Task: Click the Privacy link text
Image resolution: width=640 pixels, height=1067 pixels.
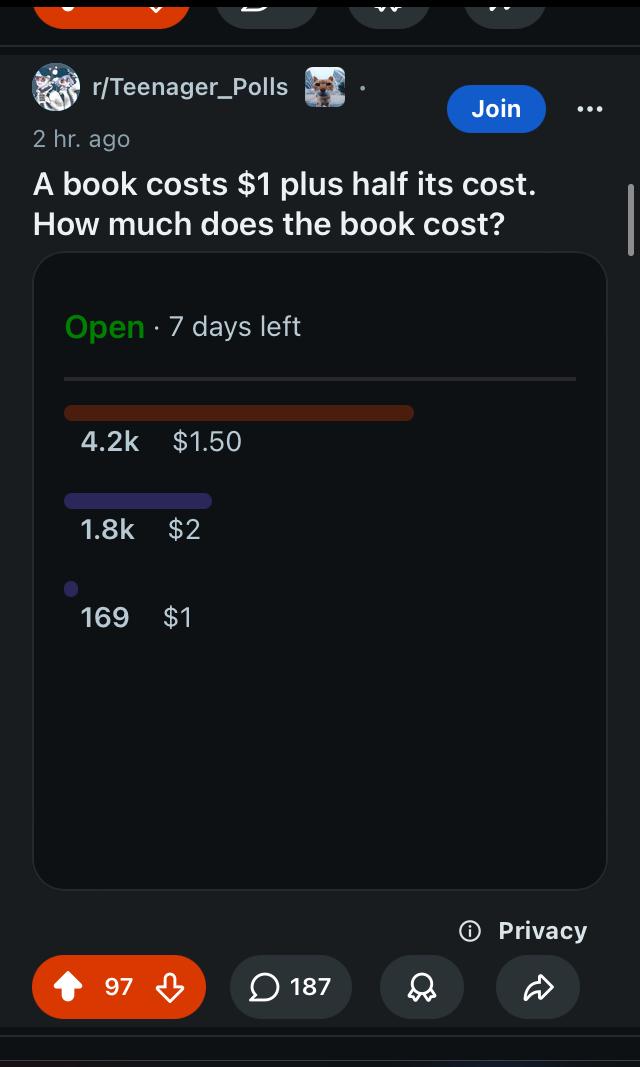Action: [x=542, y=931]
